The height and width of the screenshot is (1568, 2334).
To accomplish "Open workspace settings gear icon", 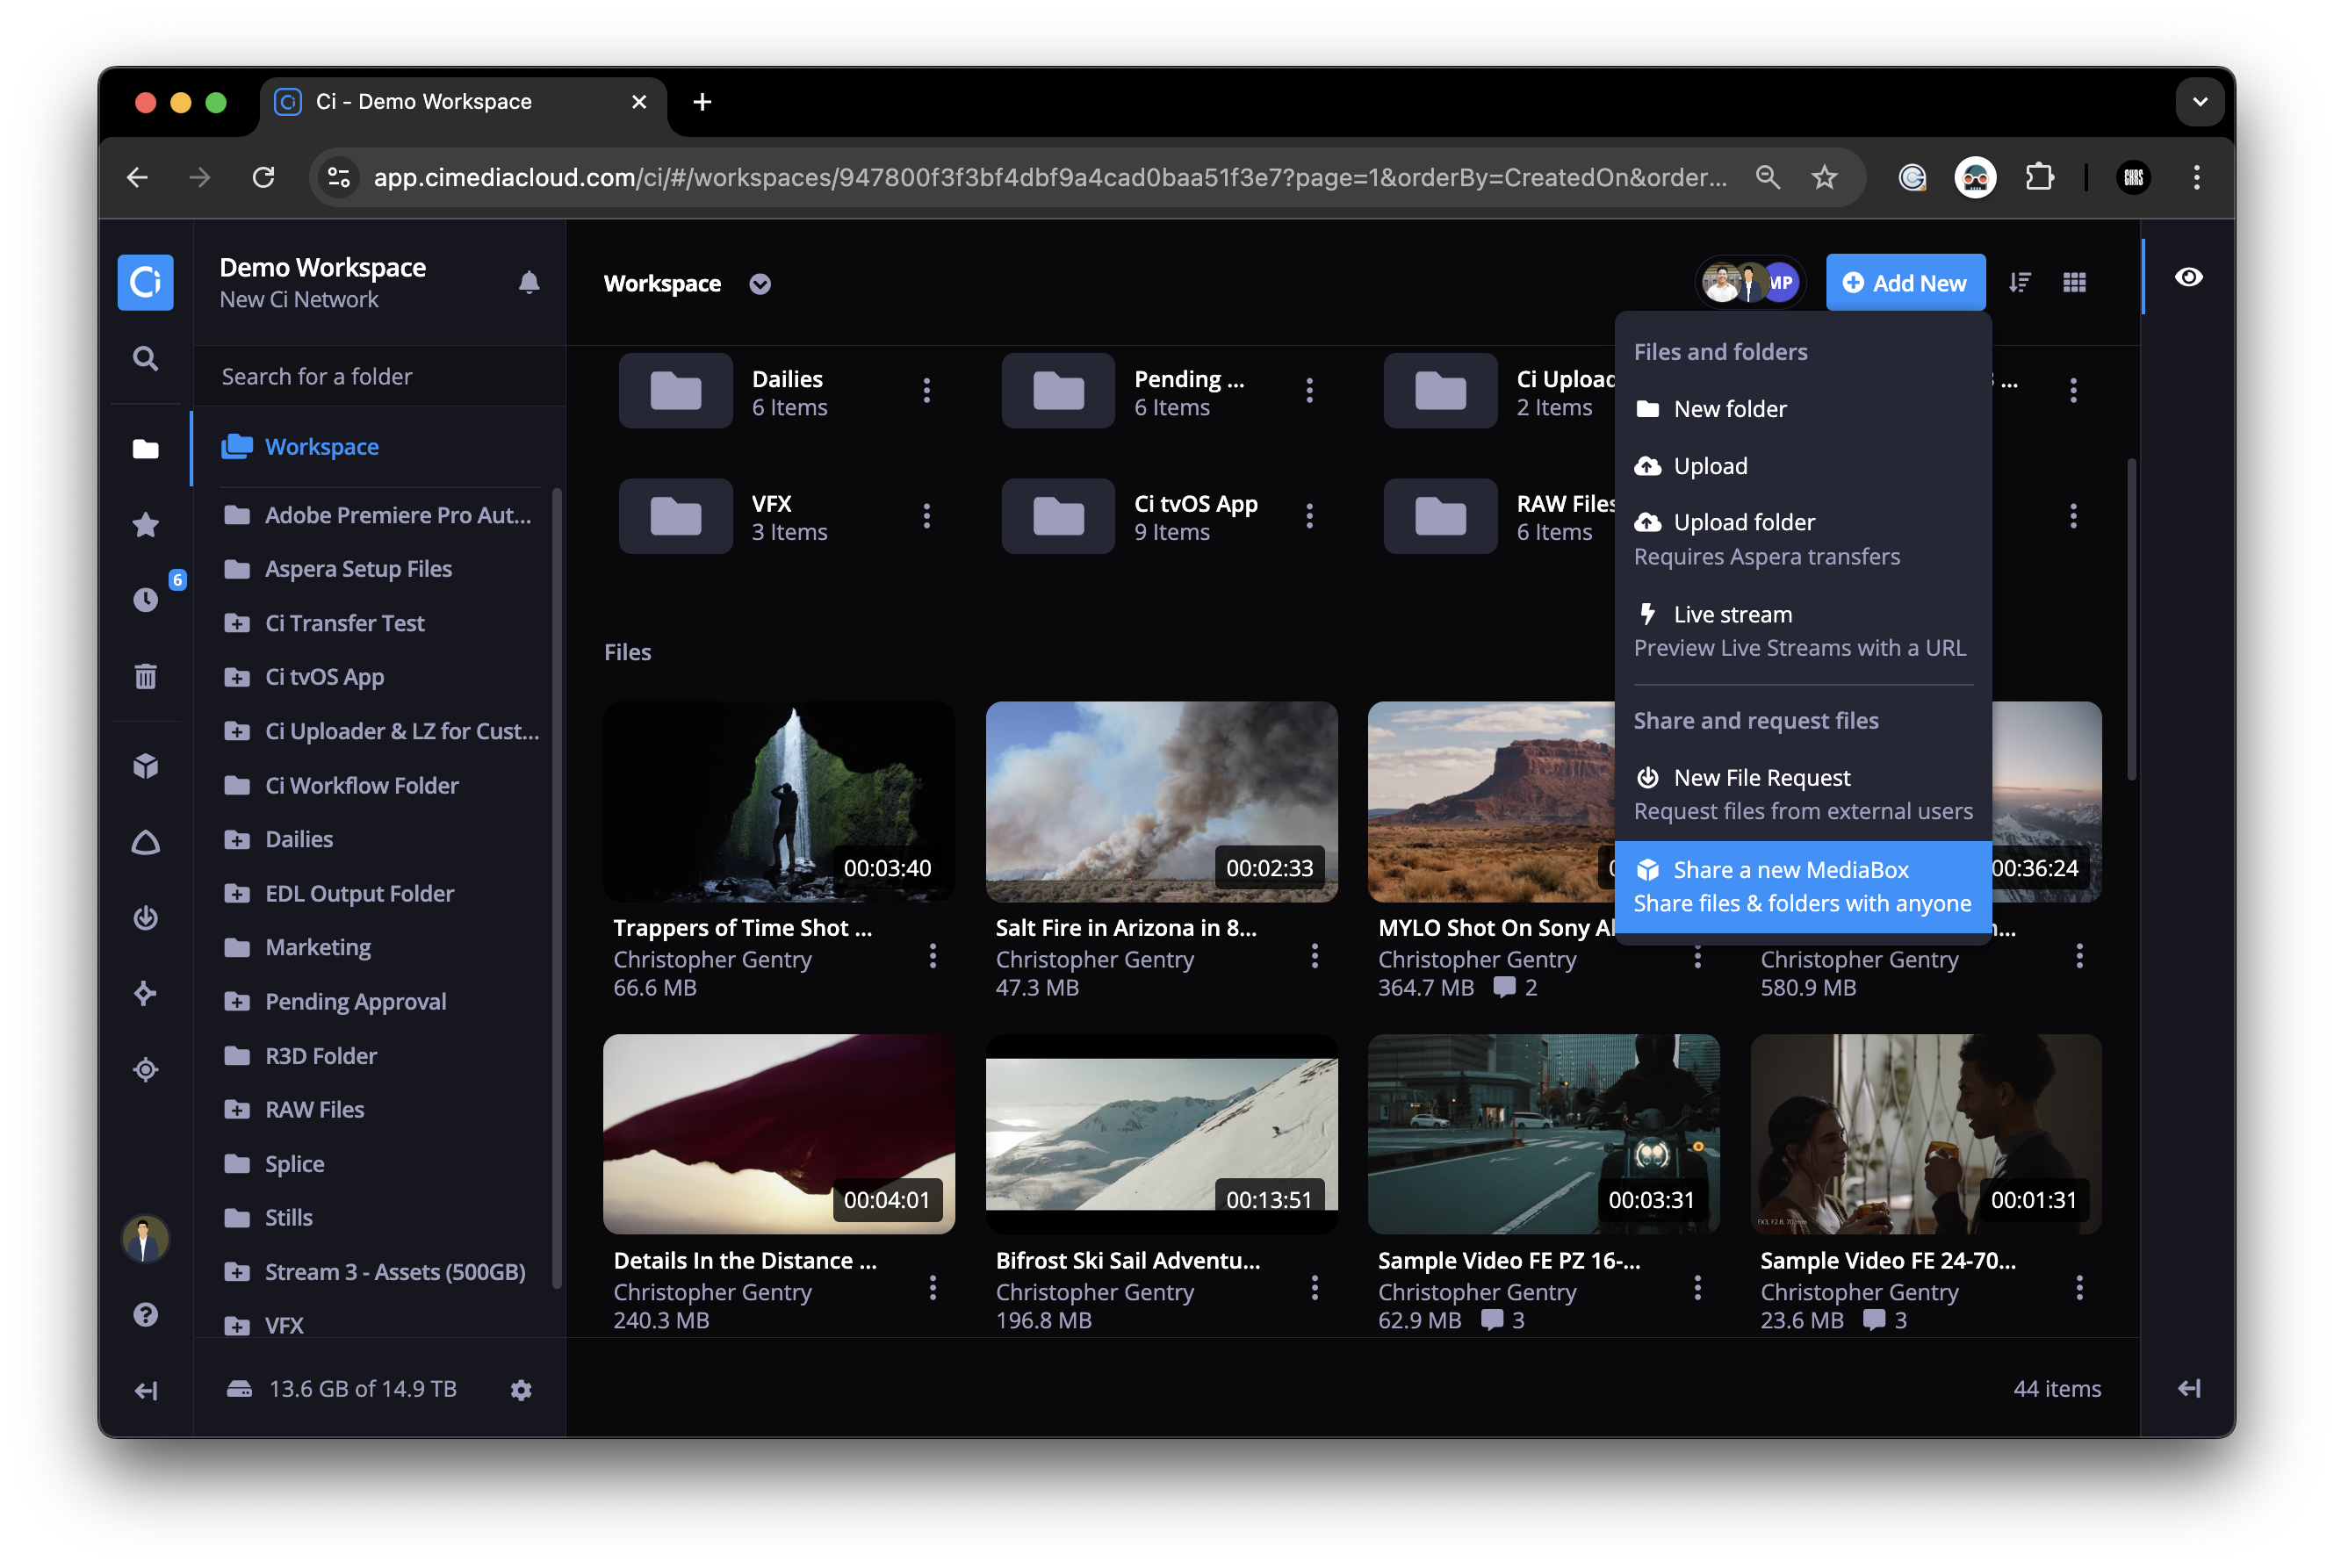I will point(521,1390).
